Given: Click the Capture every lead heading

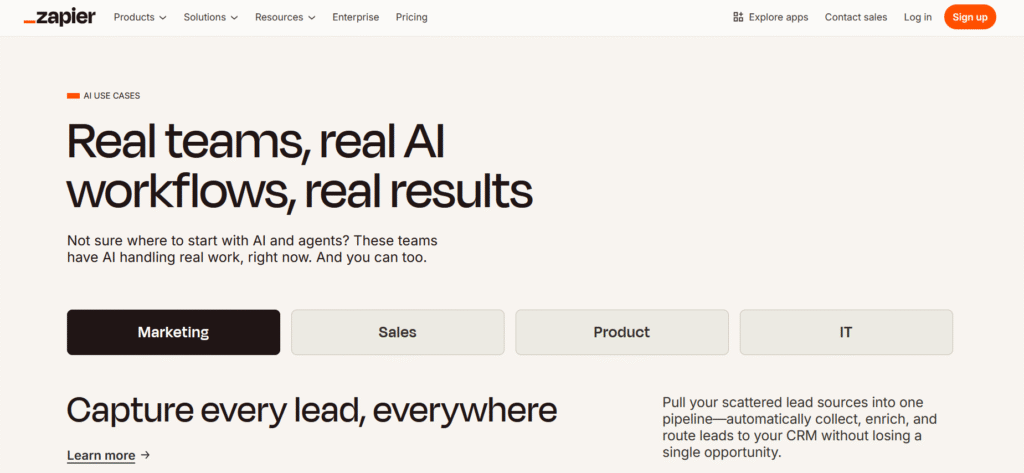Looking at the screenshot, I should pos(311,409).
